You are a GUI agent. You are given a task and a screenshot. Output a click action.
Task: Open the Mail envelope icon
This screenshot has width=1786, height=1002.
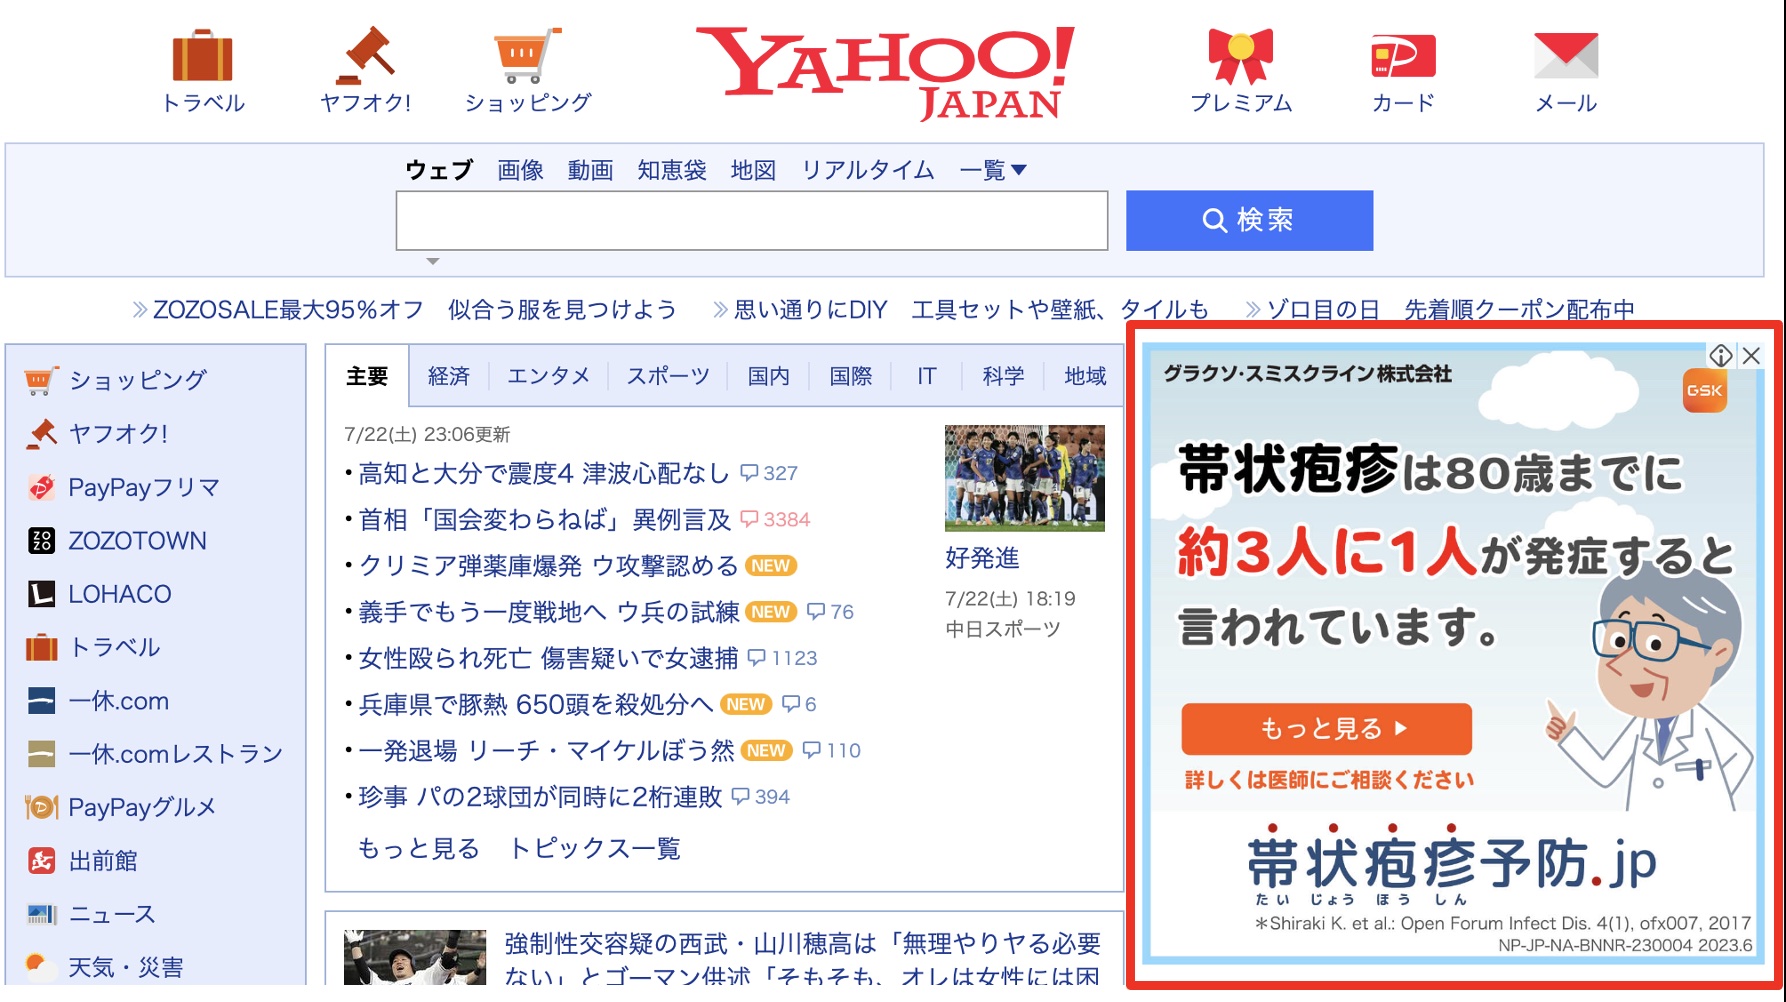point(1566,56)
